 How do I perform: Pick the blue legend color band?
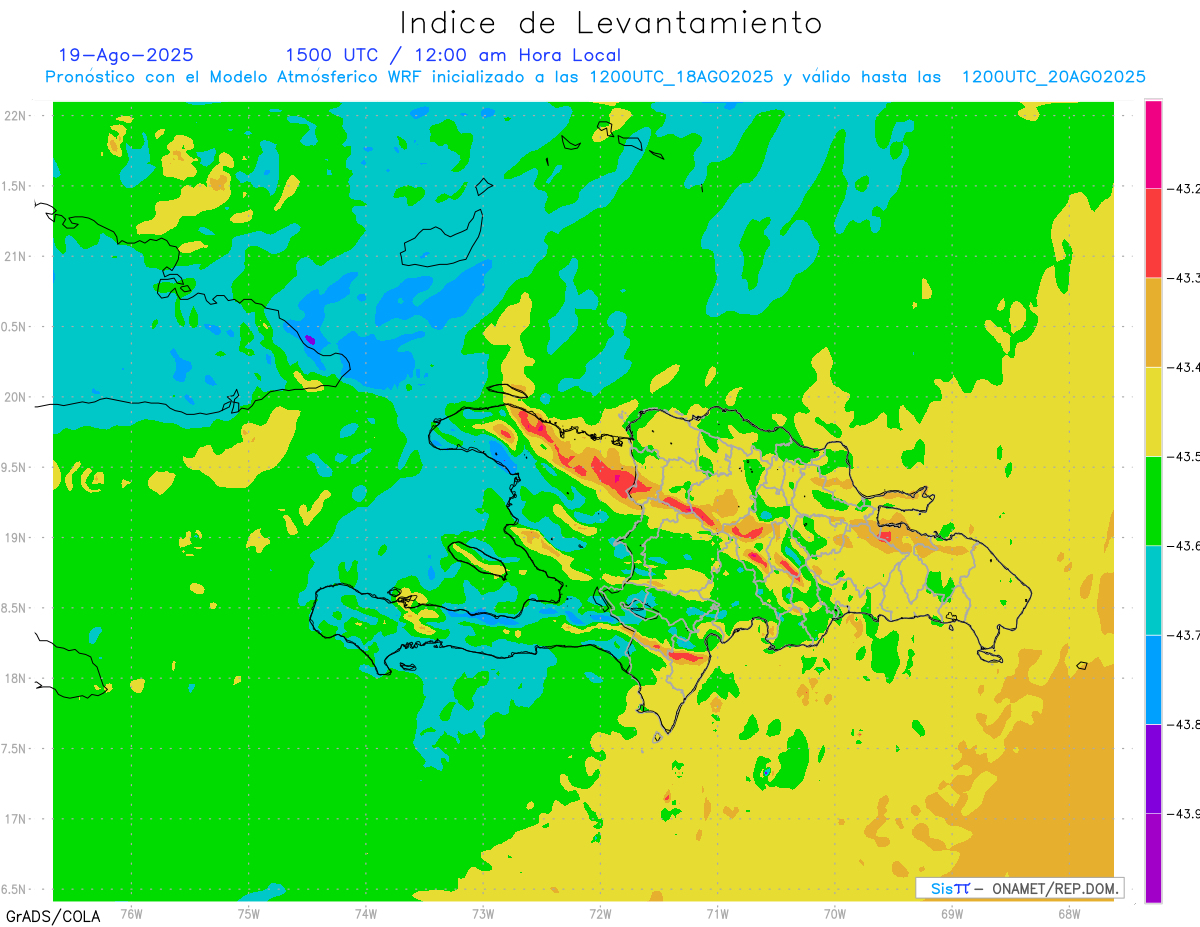1153,679
